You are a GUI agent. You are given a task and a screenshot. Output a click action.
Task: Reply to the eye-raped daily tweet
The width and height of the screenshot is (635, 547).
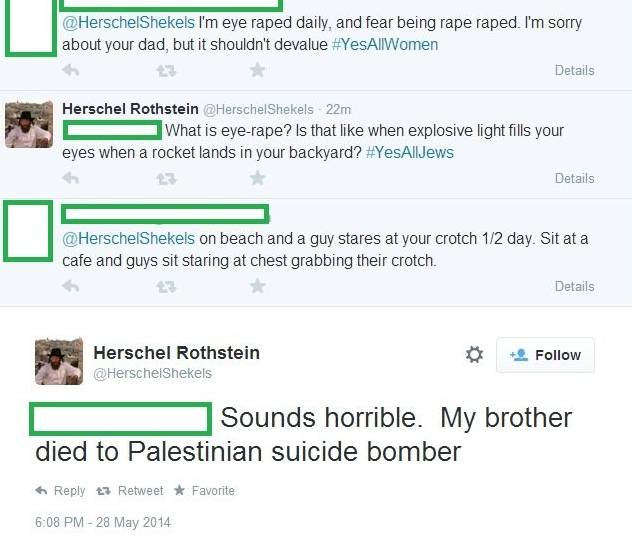71,70
